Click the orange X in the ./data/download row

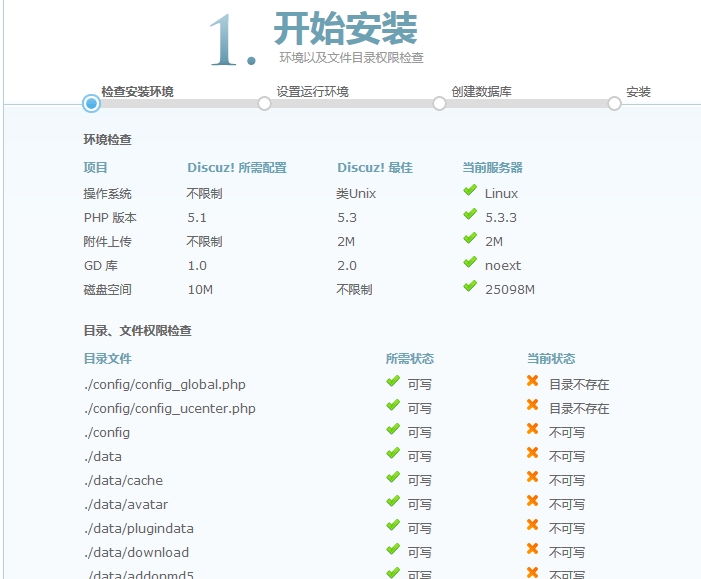532,549
